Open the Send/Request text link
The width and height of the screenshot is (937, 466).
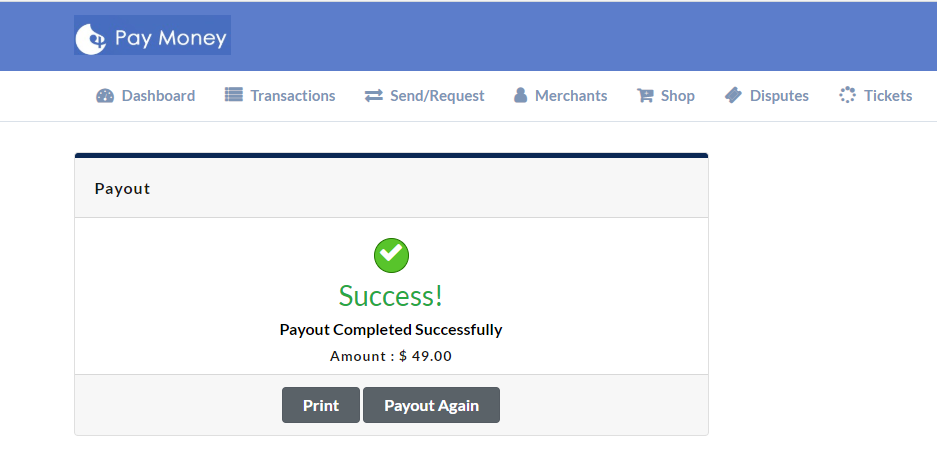click(x=437, y=96)
